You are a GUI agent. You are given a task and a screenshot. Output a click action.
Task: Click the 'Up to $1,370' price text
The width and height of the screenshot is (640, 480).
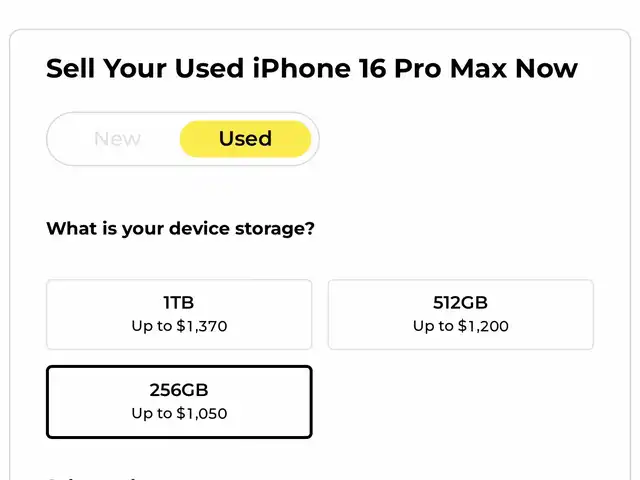(179, 326)
